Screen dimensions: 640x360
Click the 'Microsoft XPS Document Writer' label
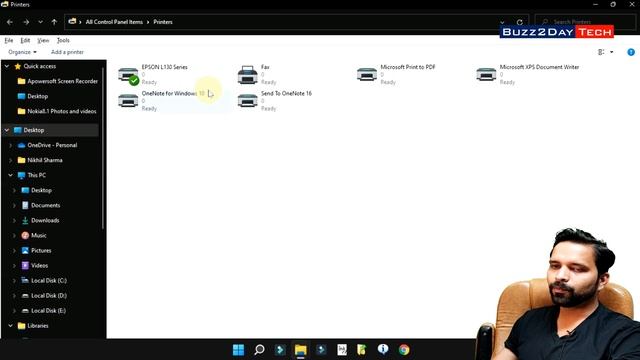pos(539,67)
